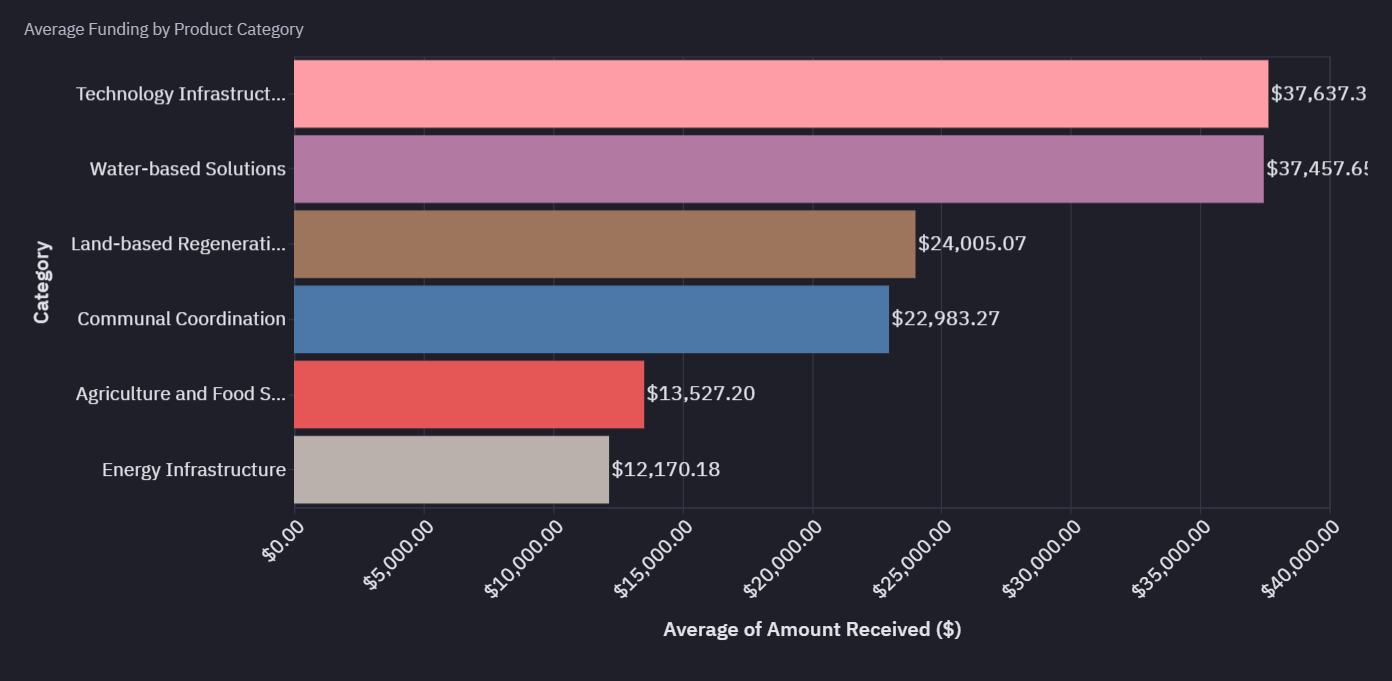Click the red Agriculture and Food bar

(469, 394)
